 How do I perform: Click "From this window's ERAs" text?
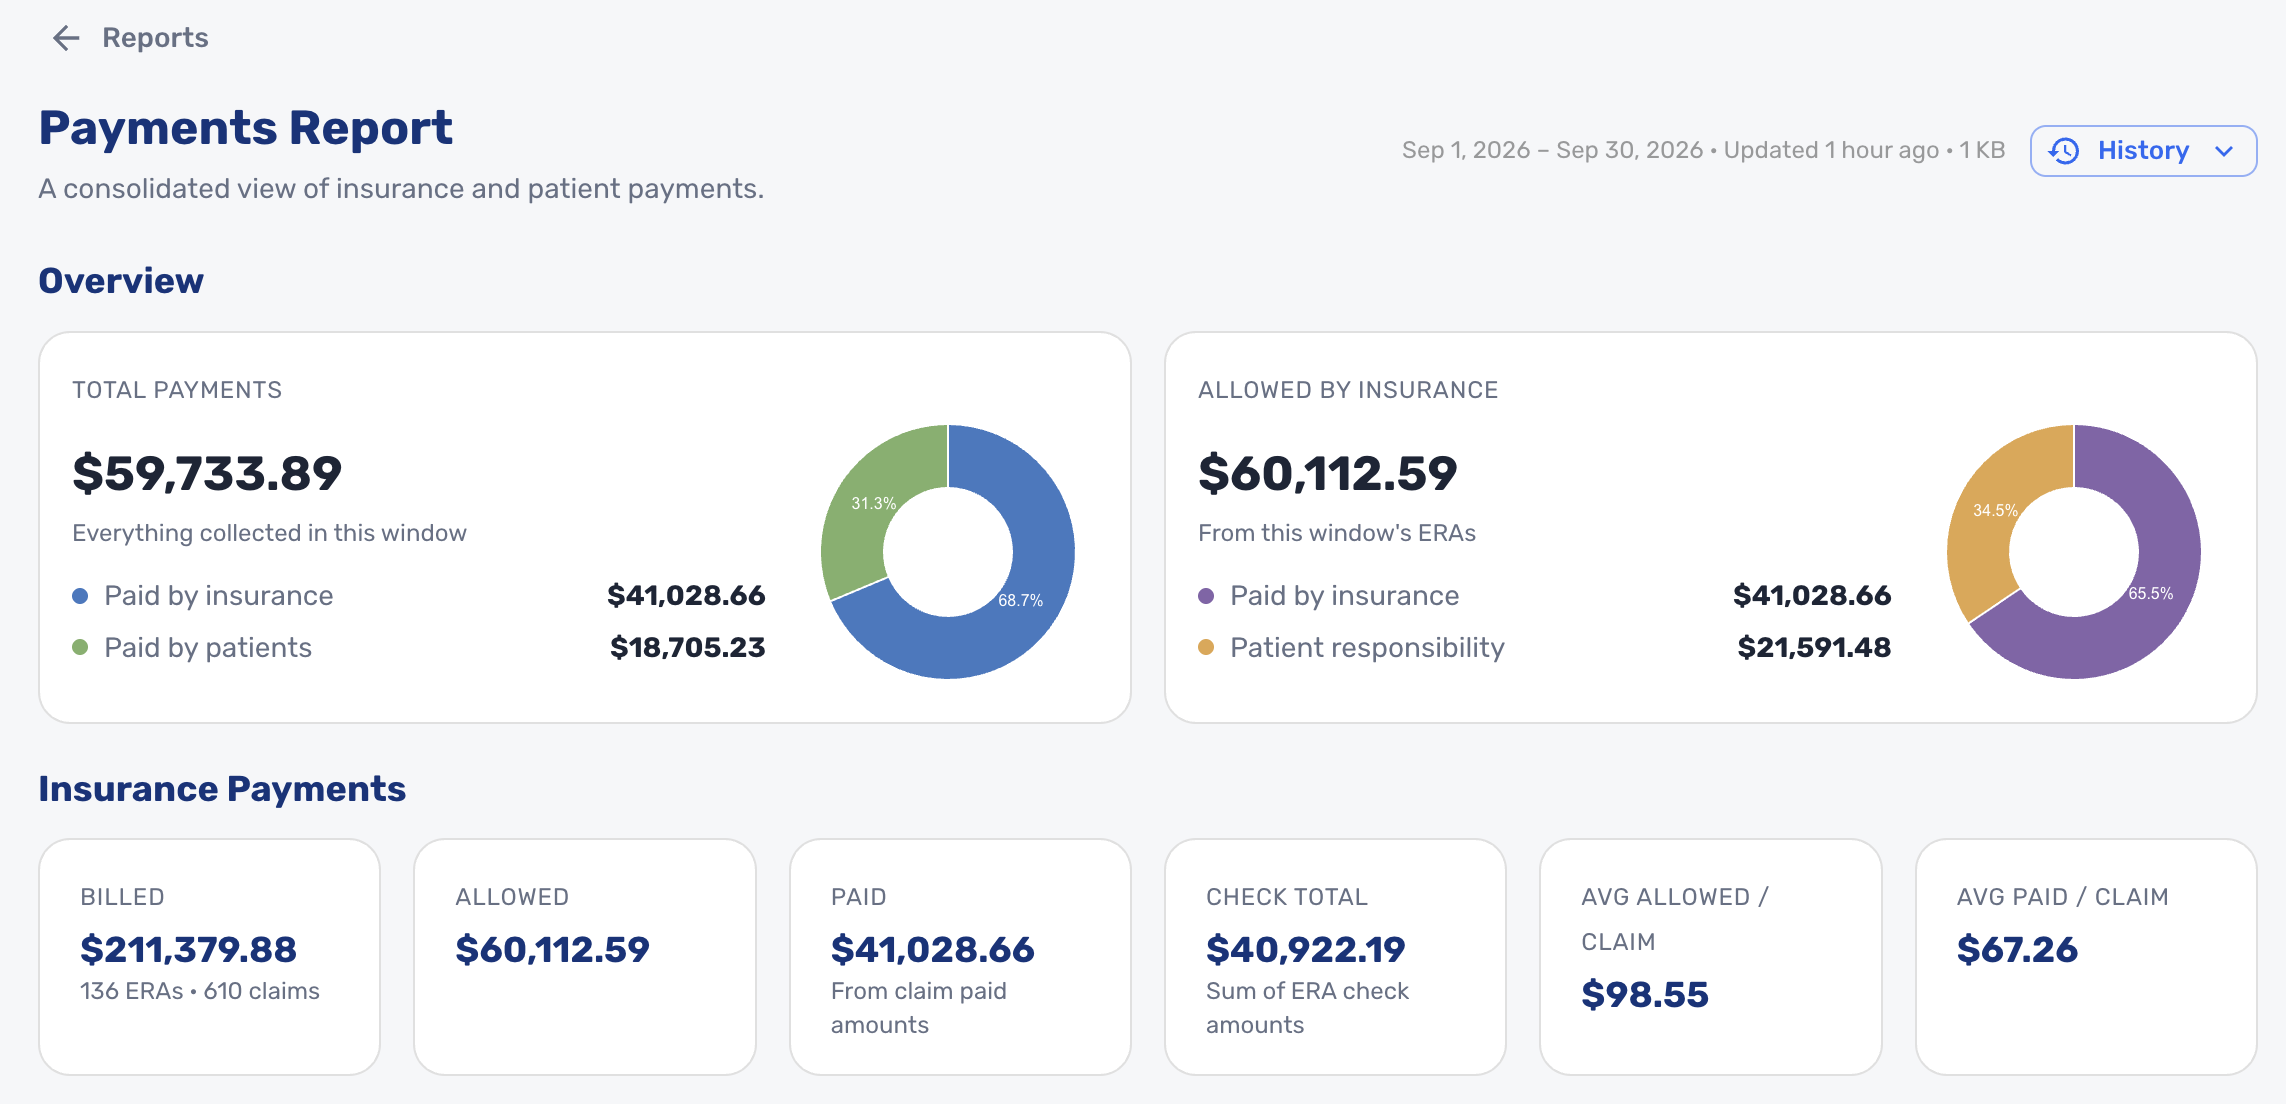coord(1337,533)
